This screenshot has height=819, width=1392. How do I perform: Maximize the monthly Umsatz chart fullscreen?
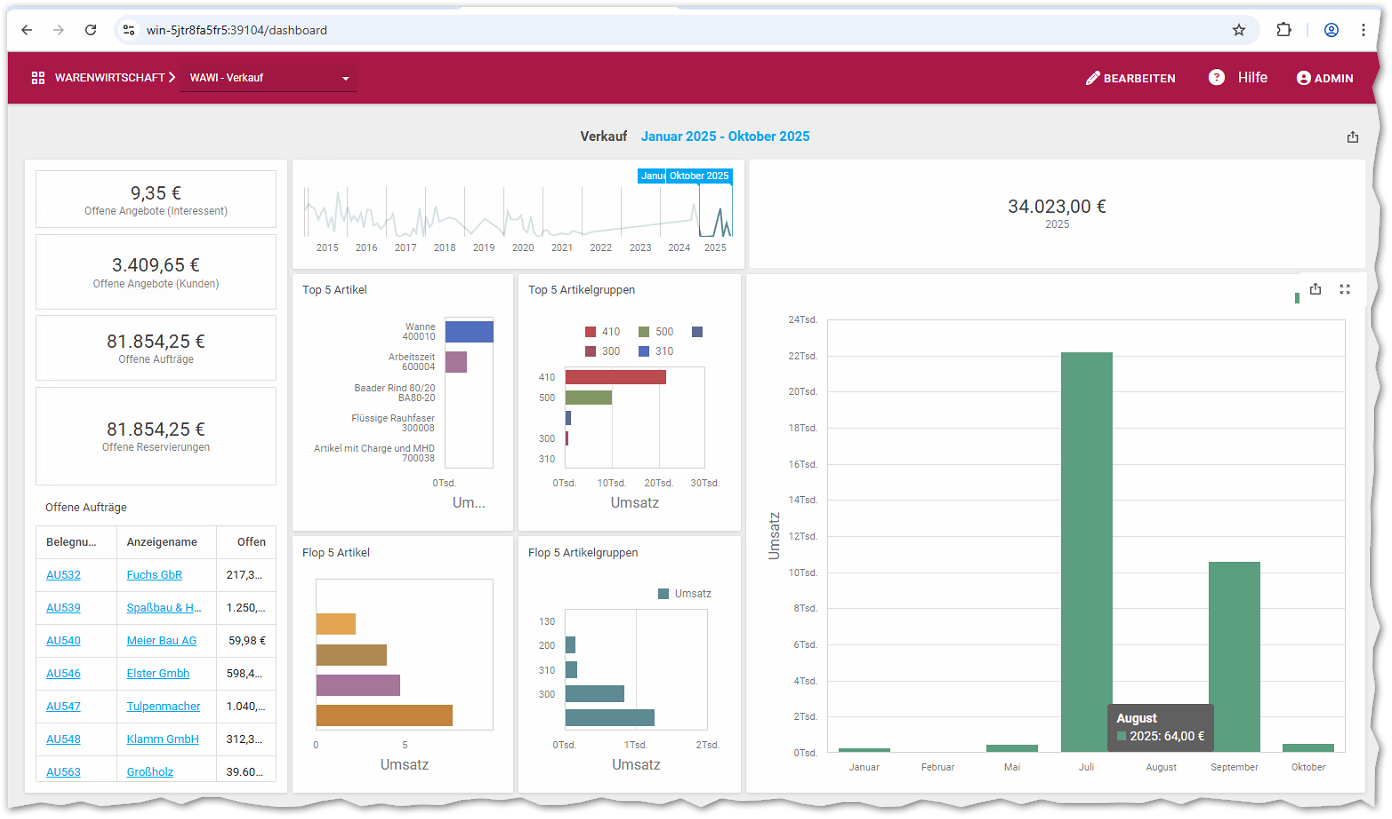1345,289
